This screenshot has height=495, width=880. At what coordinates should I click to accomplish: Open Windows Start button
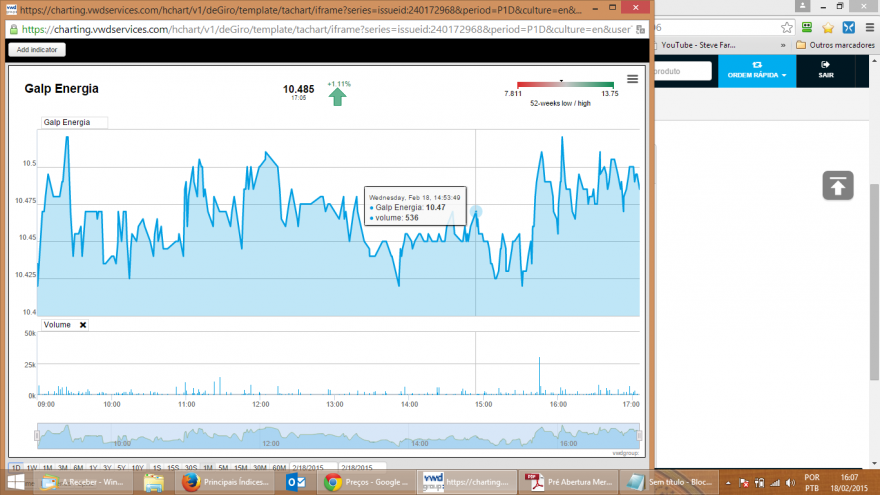[x=16, y=482]
